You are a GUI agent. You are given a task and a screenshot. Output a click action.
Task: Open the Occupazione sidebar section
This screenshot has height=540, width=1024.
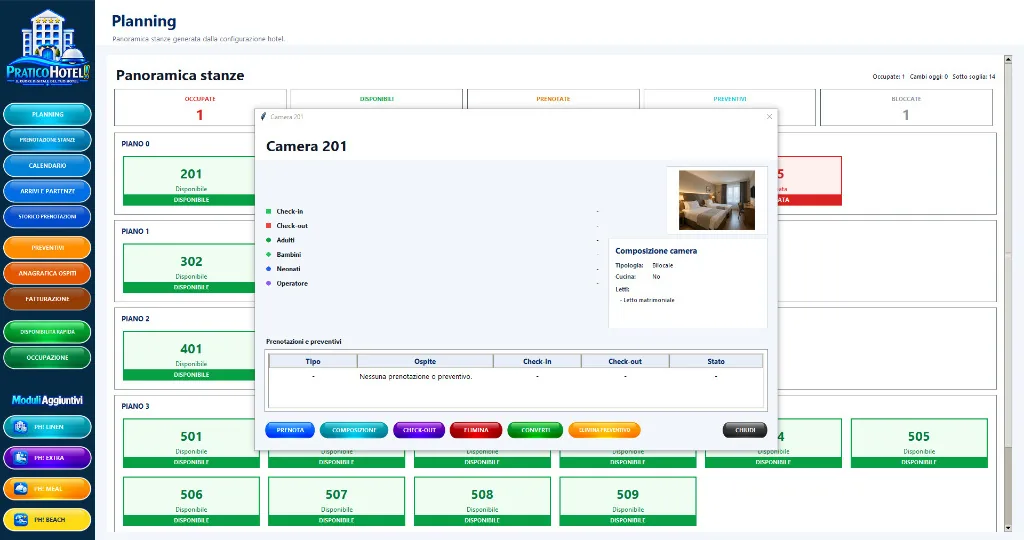[47, 357]
